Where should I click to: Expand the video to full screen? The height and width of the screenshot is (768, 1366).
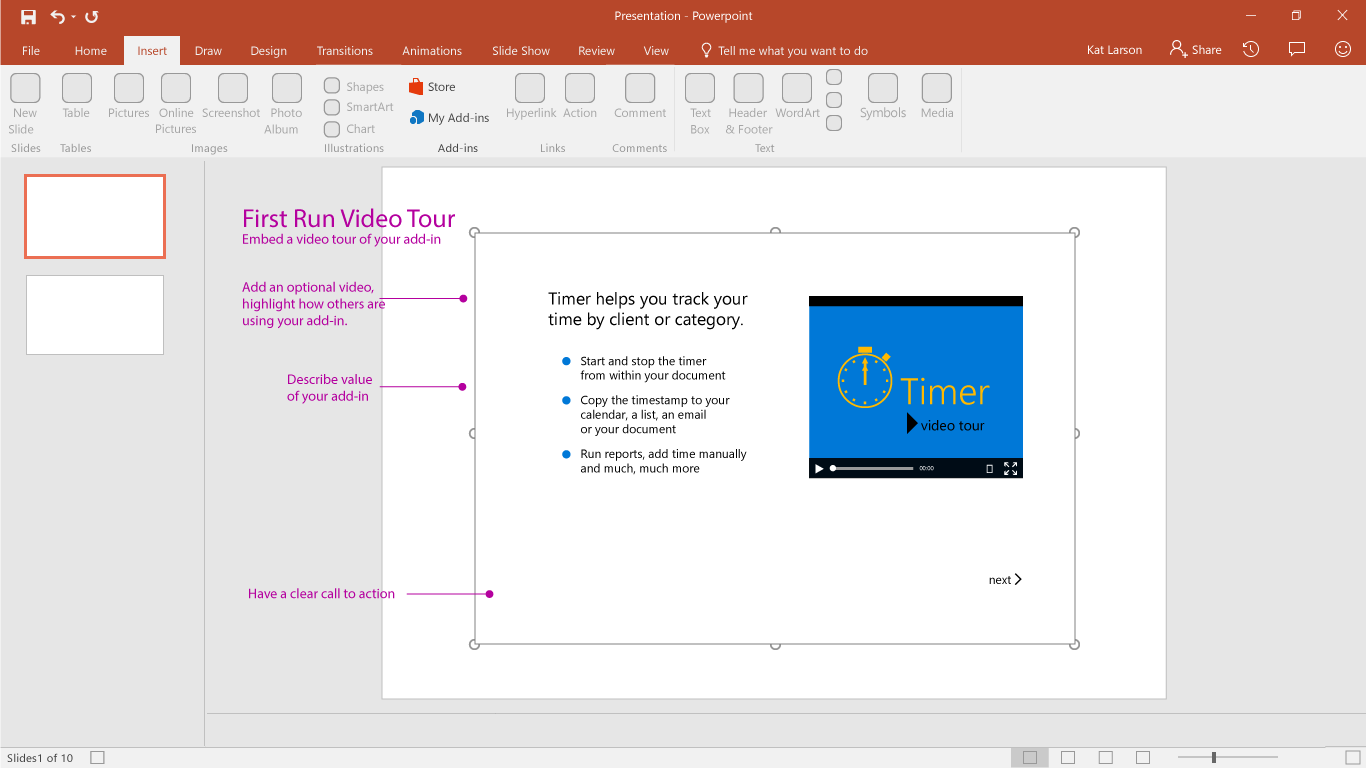pyautogui.click(x=1010, y=468)
